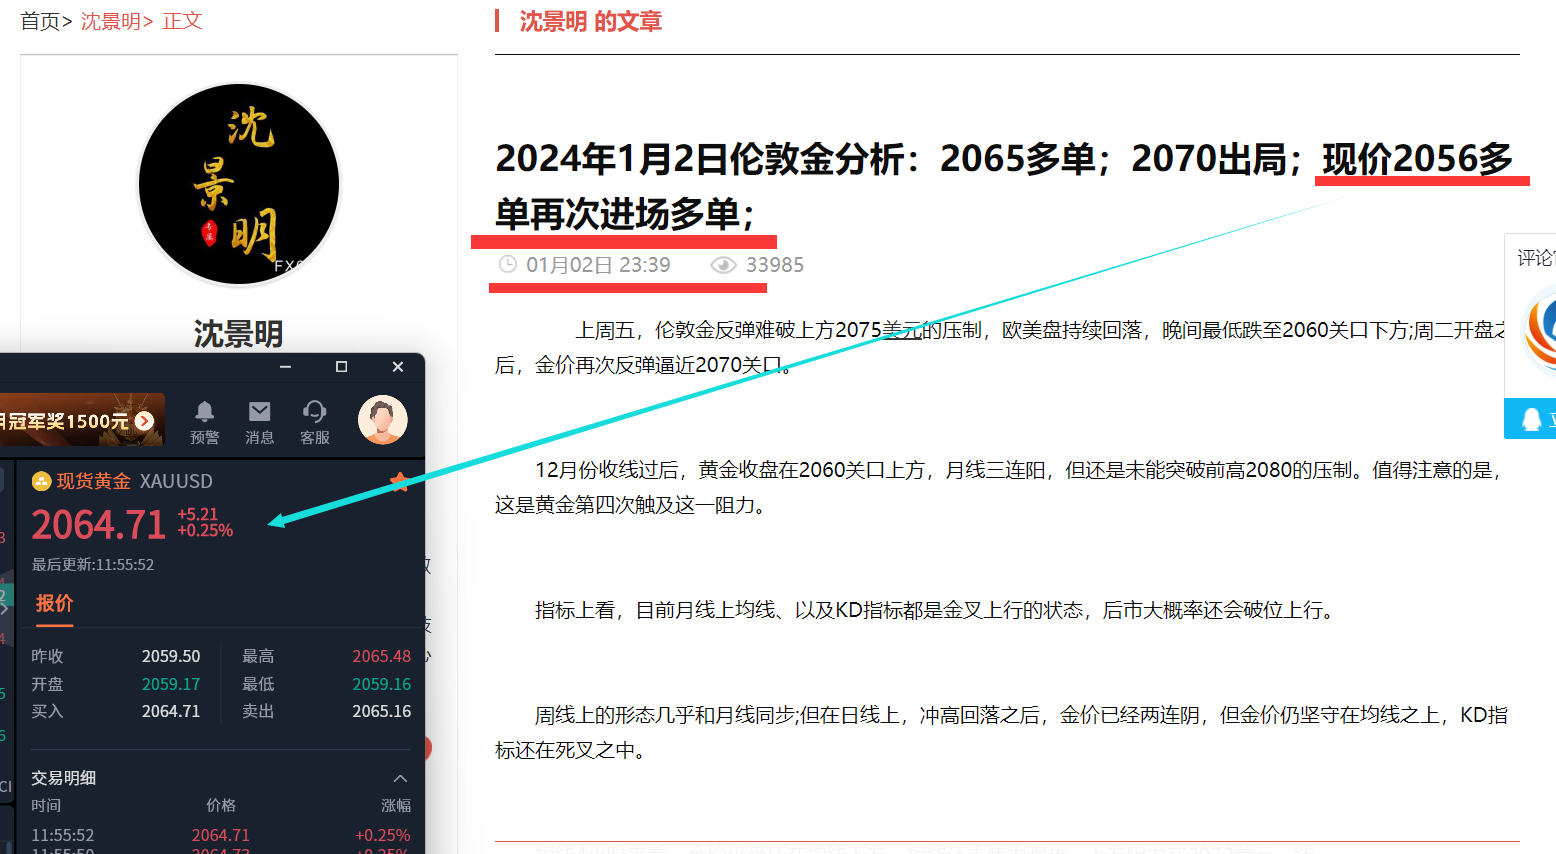Click the view count 33985

click(x=775, y=265)
